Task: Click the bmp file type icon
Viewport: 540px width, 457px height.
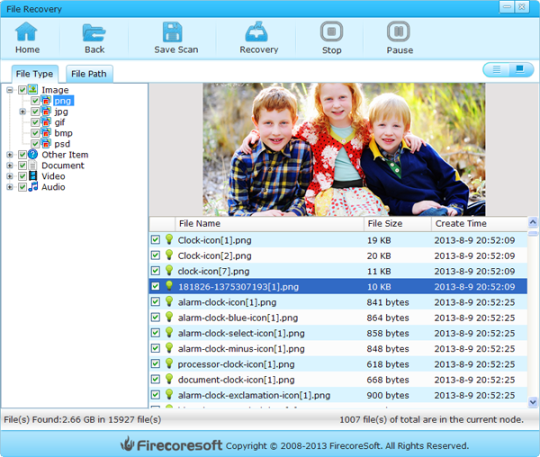Action: coord(46,133)
